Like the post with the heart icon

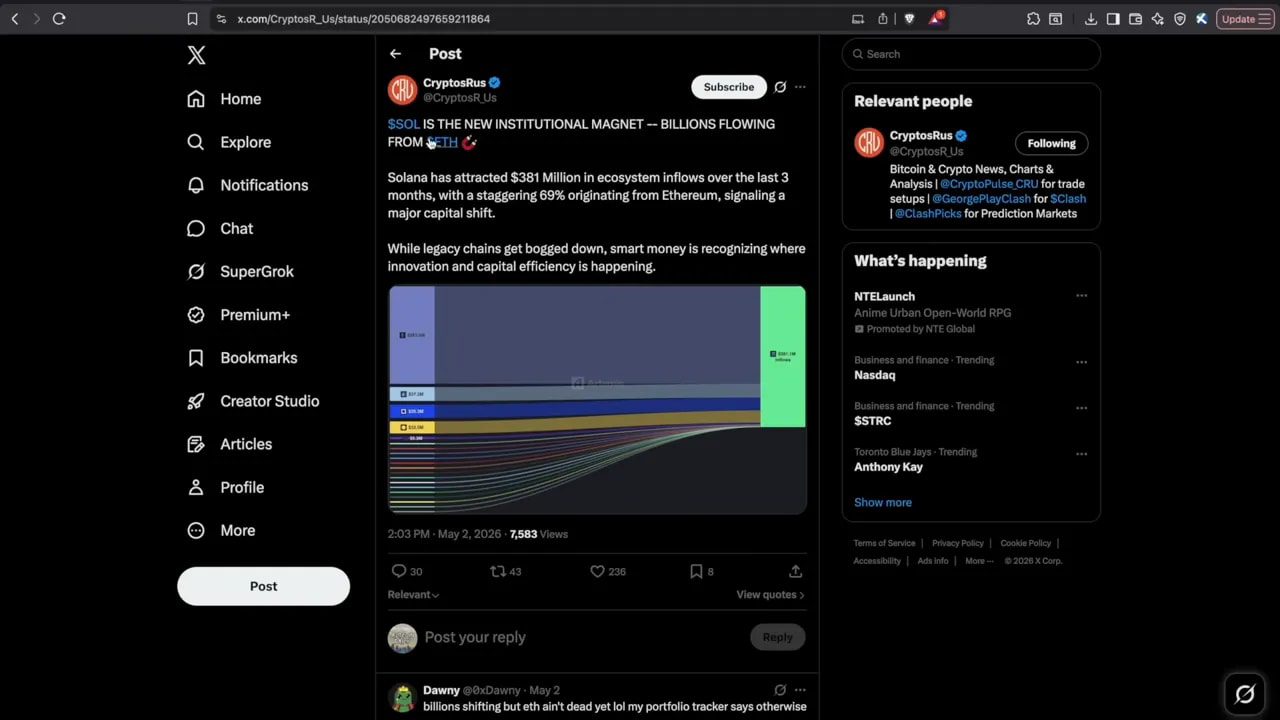pos(598,571)
